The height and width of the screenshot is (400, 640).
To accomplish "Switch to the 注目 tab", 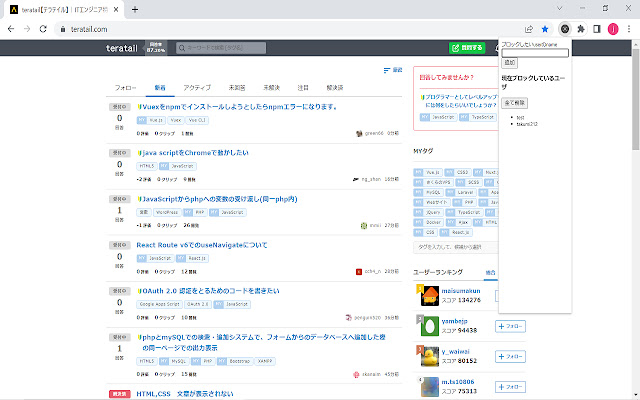I will [303, 88].
